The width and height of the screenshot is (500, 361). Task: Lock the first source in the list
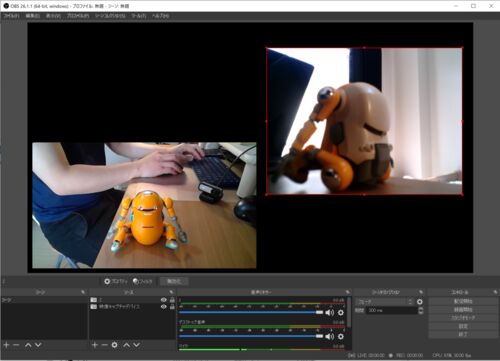[172, 300]
